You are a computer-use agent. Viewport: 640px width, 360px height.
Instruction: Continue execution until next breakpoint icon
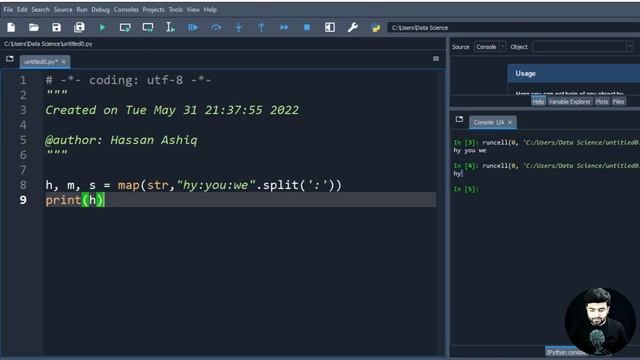click(284, 27)
